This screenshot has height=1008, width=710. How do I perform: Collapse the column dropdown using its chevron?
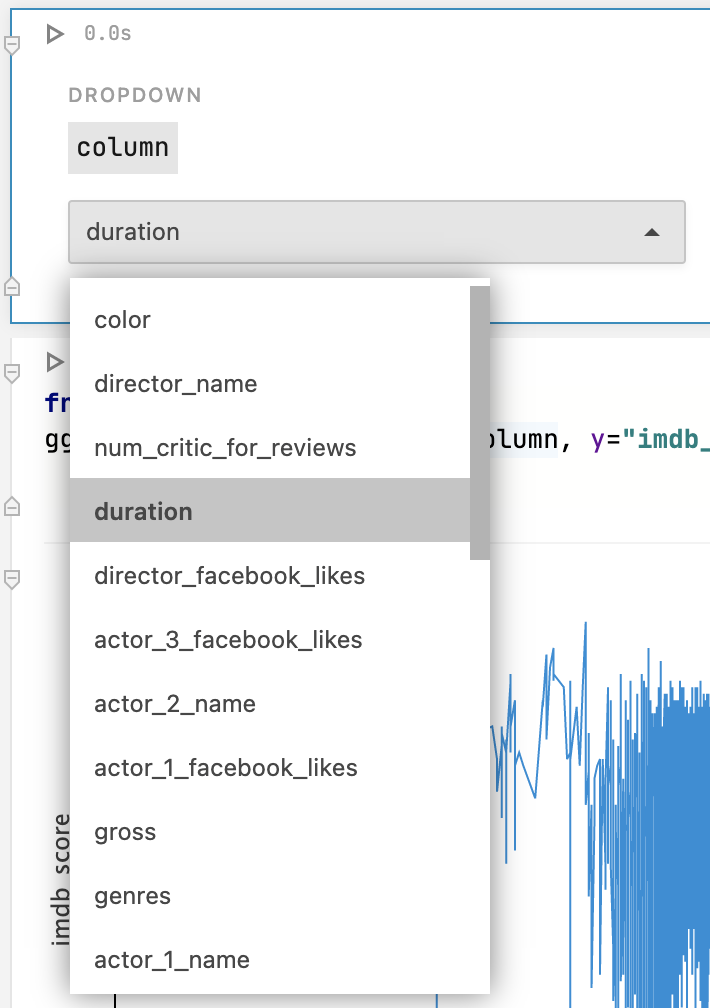[652, 231]
